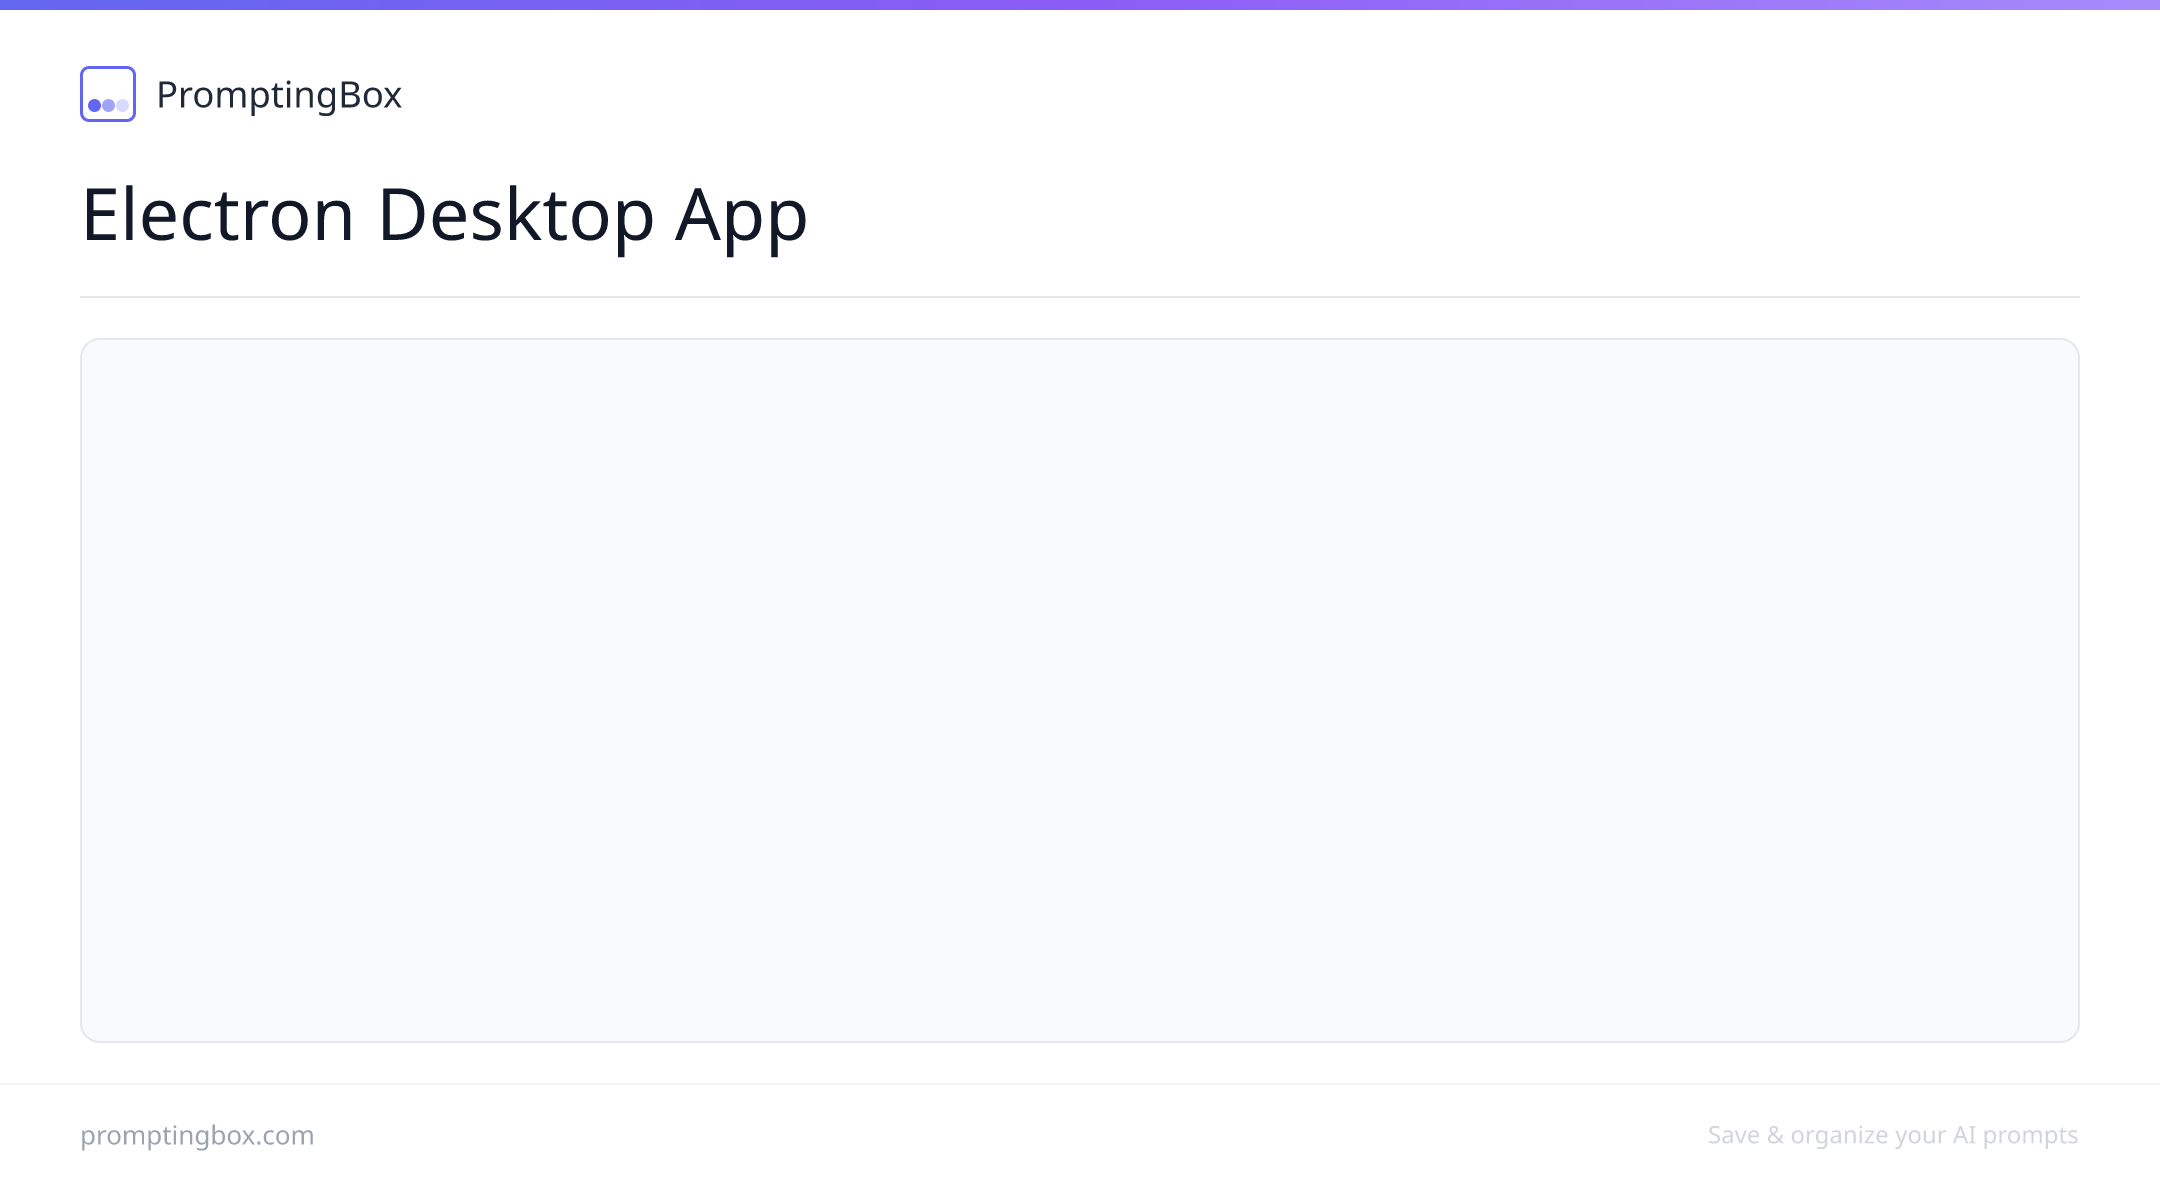Click the word Electron in the title

click(218, 214)
